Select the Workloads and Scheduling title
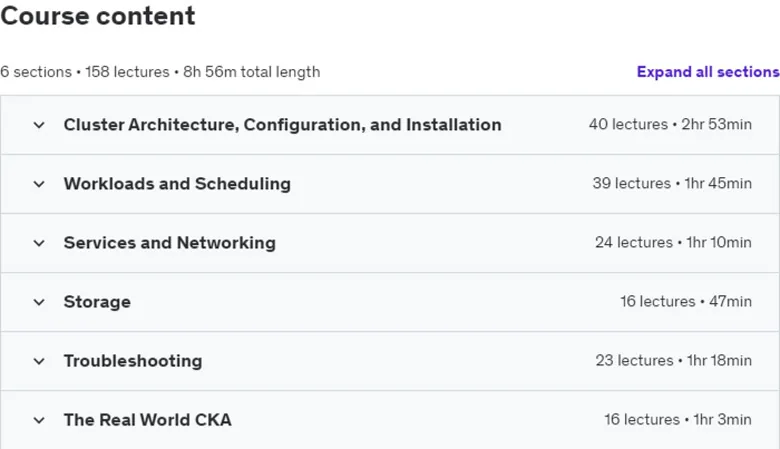 tap(177, 184)
